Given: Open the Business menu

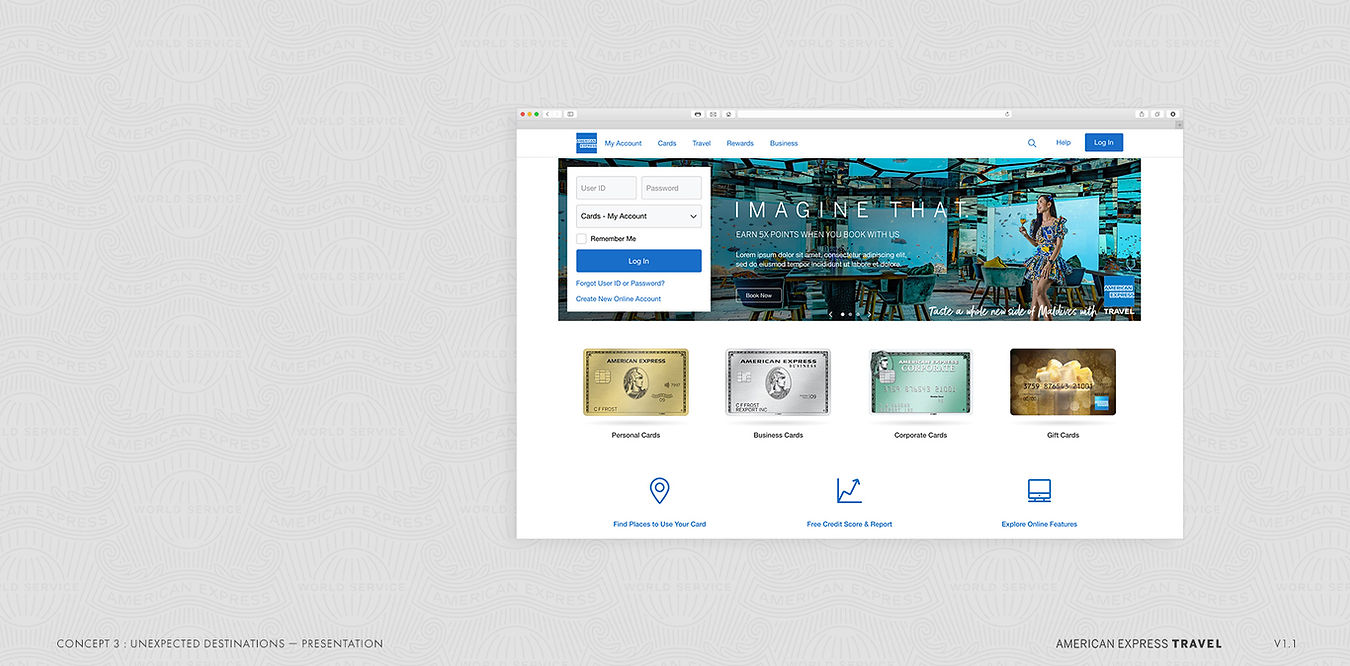Looking at the screenshot, I should (x=784, y=143).
